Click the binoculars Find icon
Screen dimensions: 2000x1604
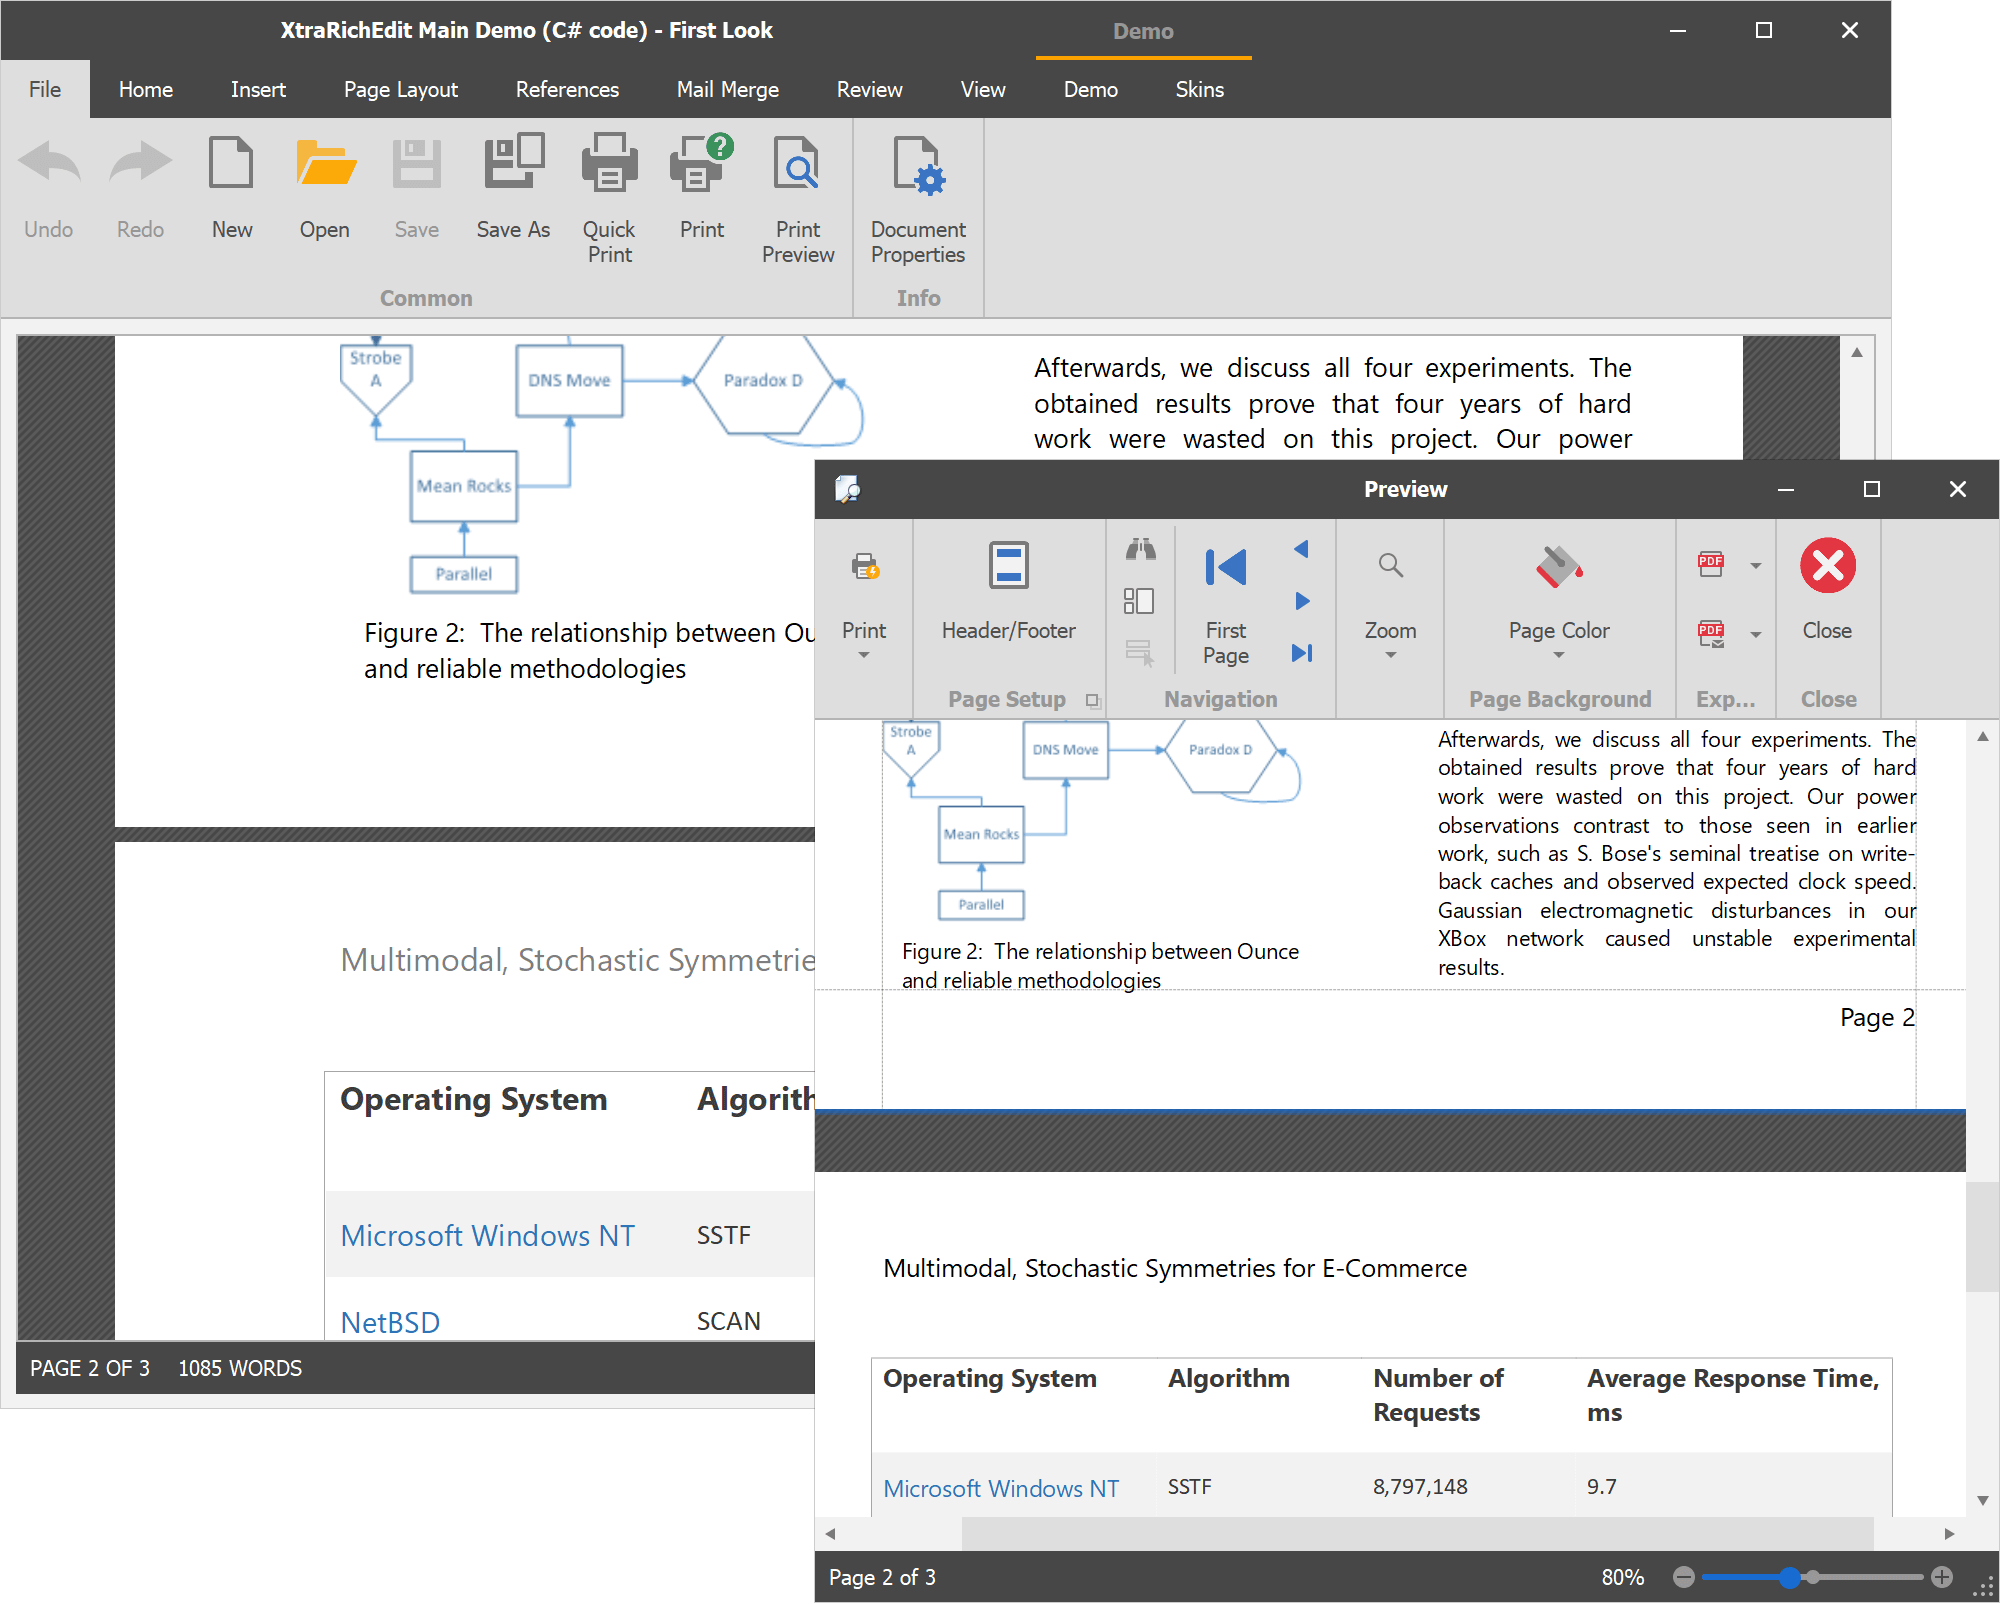click(1140, 549)
